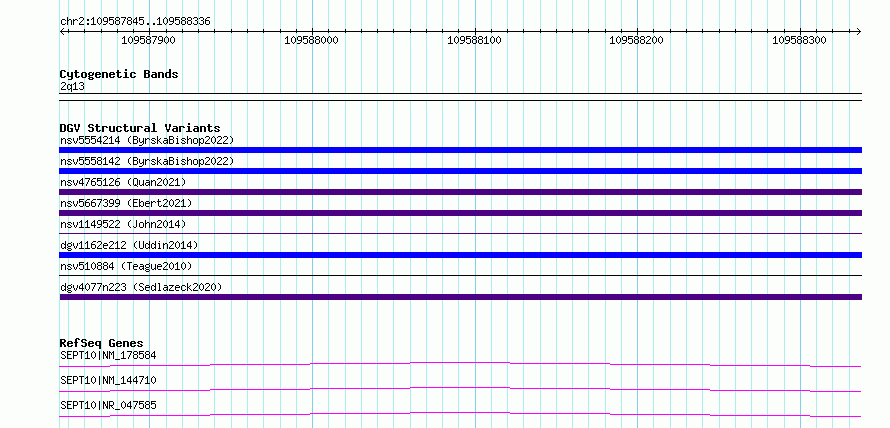Open variant dgv1162e212 (Uddin2014) label

(129, 245)
